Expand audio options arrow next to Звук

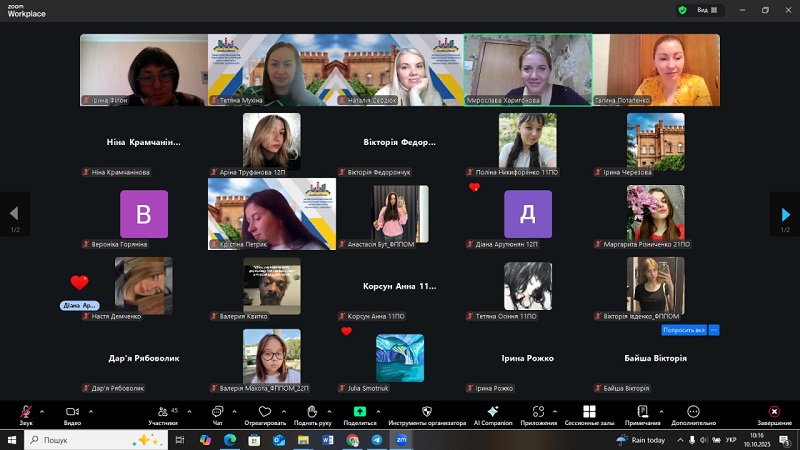(x=42, y=408)
